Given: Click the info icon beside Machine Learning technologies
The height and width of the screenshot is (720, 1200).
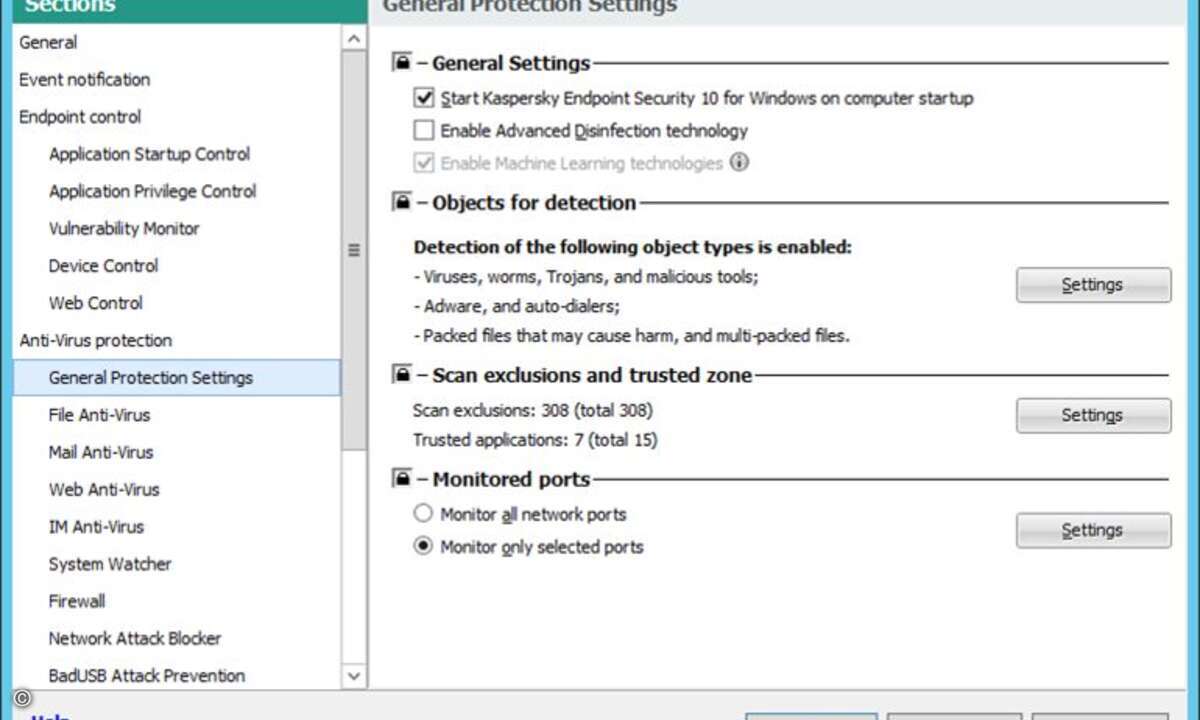Looking at the screenshot, I should pos(739,162).
